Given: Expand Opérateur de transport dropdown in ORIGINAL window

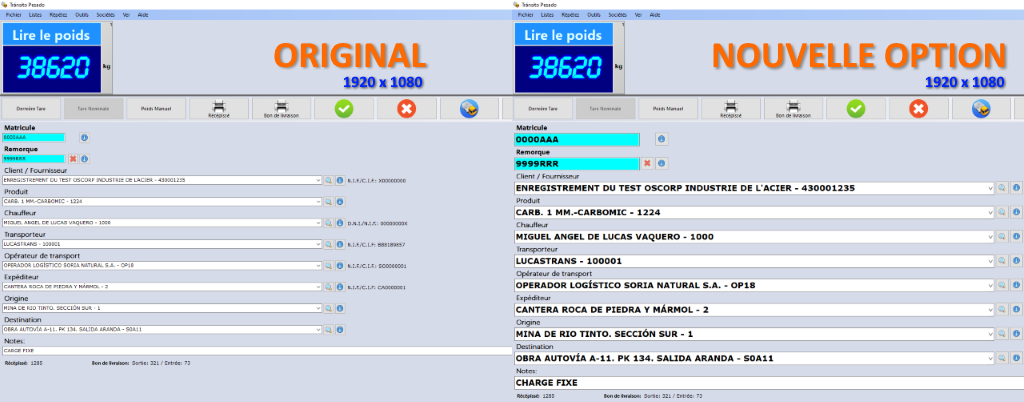Looking at the screenshot, I should pos(319,266).
